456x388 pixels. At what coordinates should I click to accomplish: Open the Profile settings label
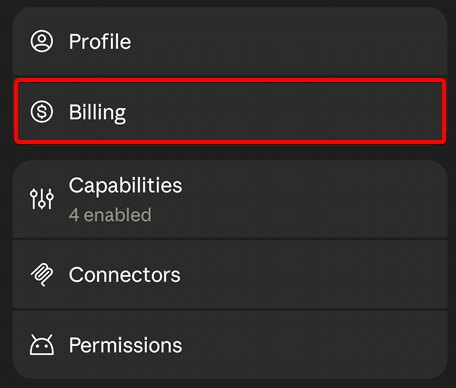(100, 42)
